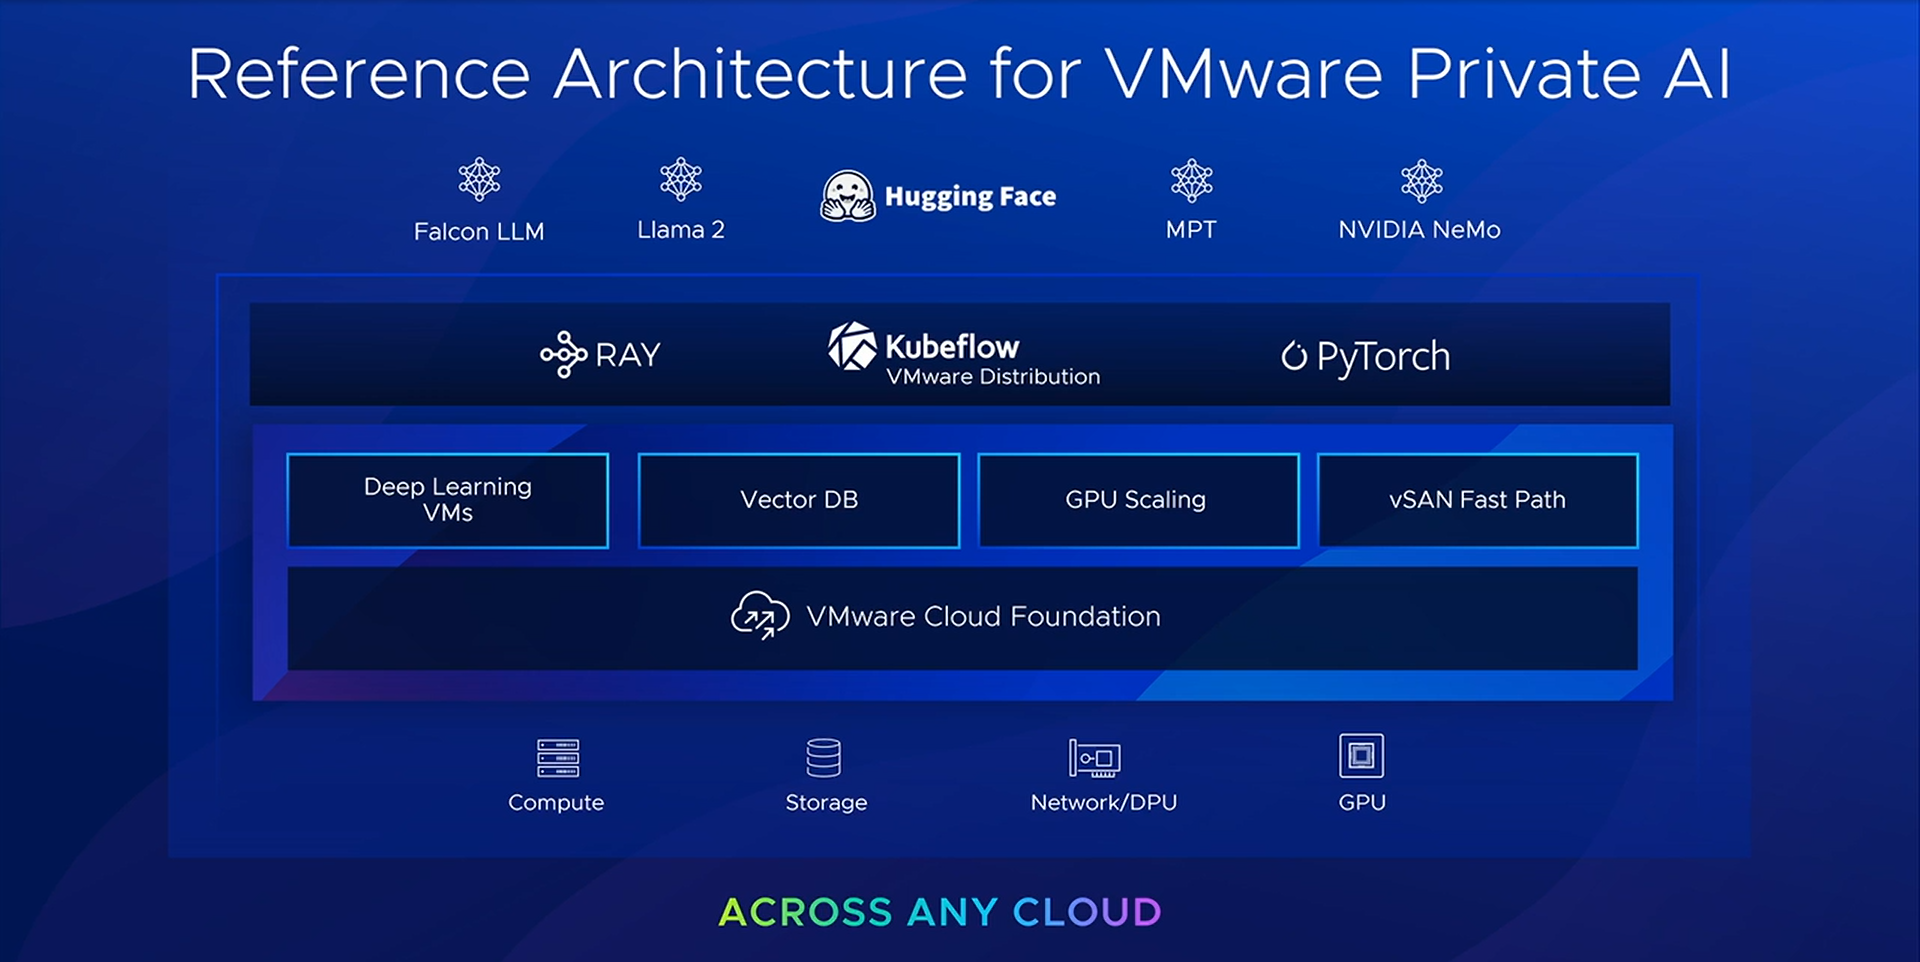Click the GPU label under chip icon
The image size is (1920, 962).
(x=1362, y=802)
